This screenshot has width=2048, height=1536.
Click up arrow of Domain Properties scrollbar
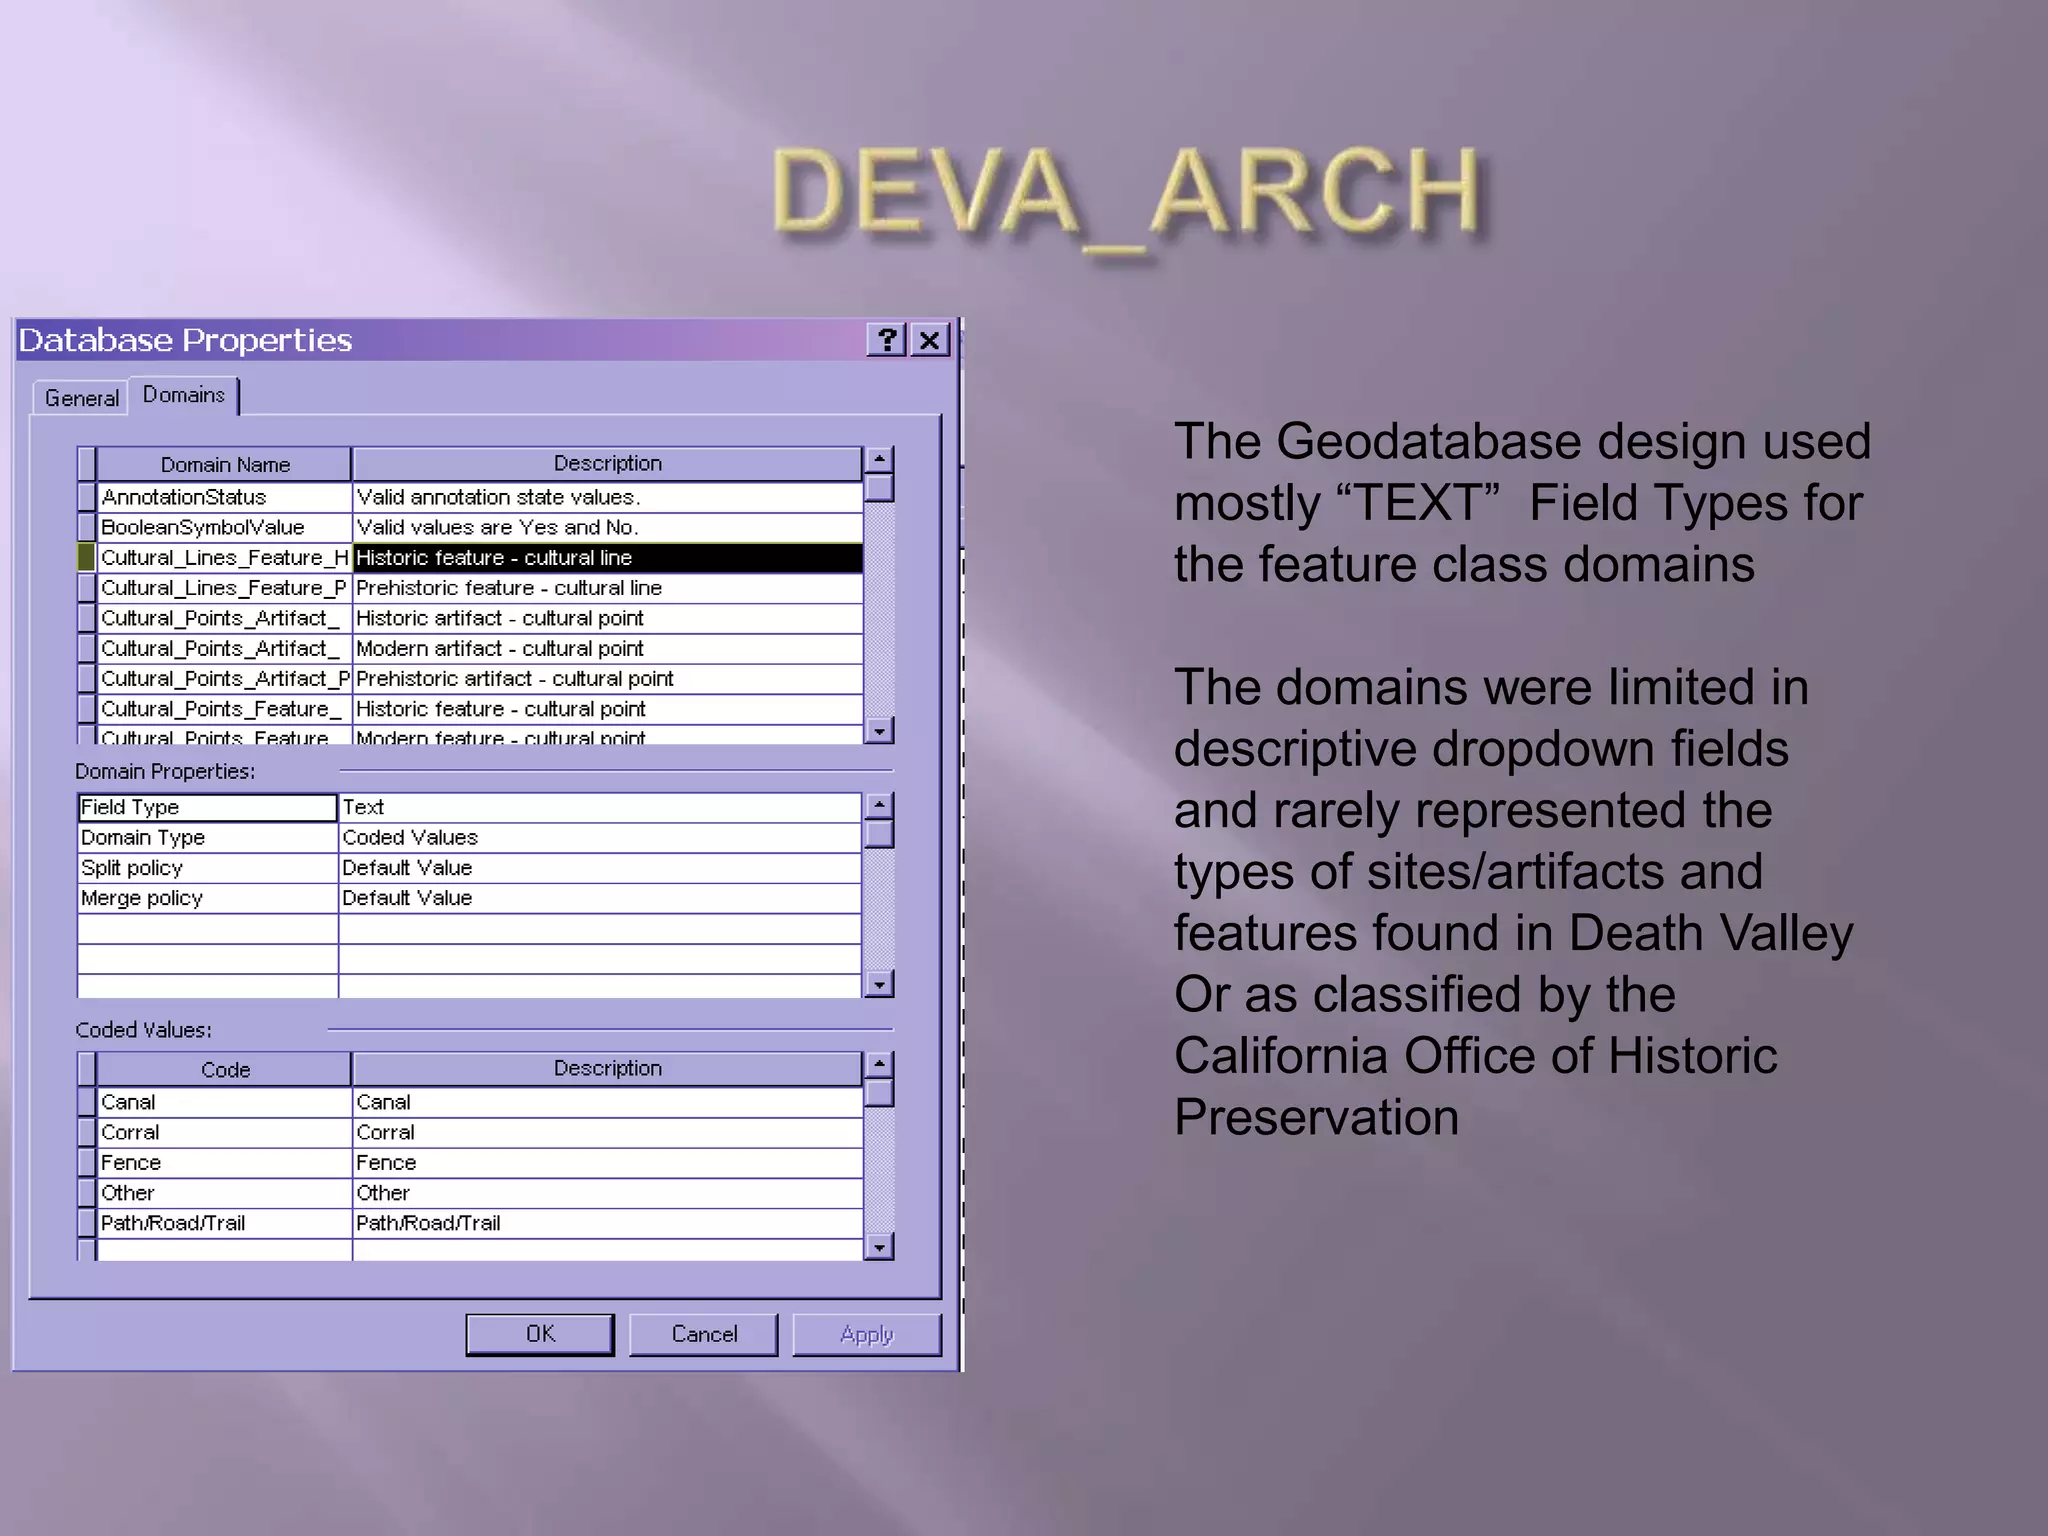click(x=879, y=806)
